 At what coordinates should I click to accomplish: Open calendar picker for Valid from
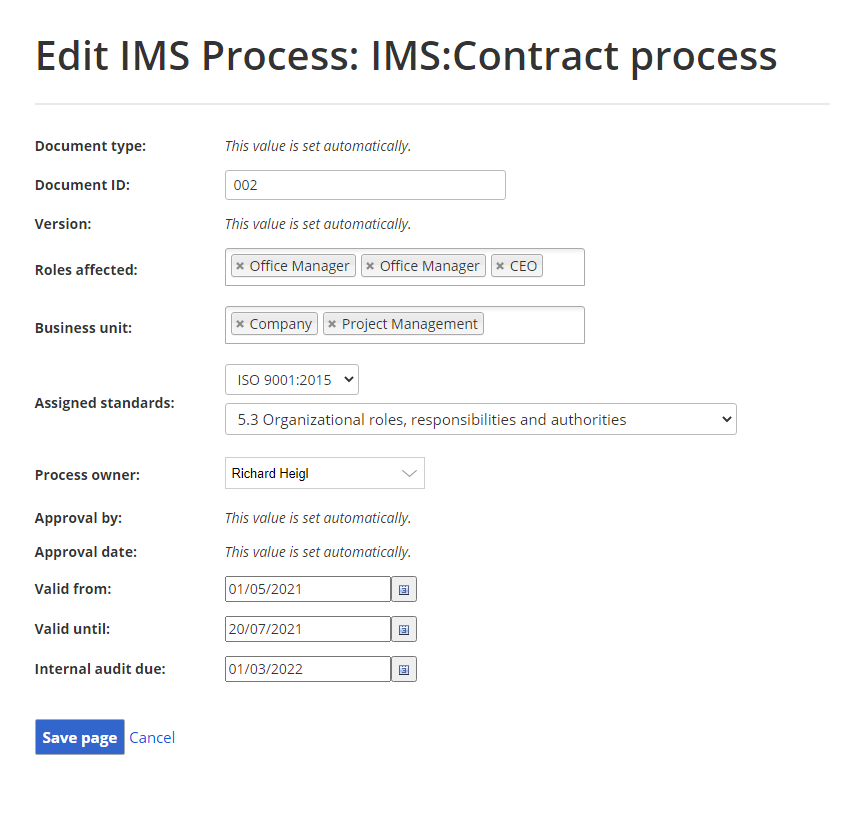click(x=404, y=589)
